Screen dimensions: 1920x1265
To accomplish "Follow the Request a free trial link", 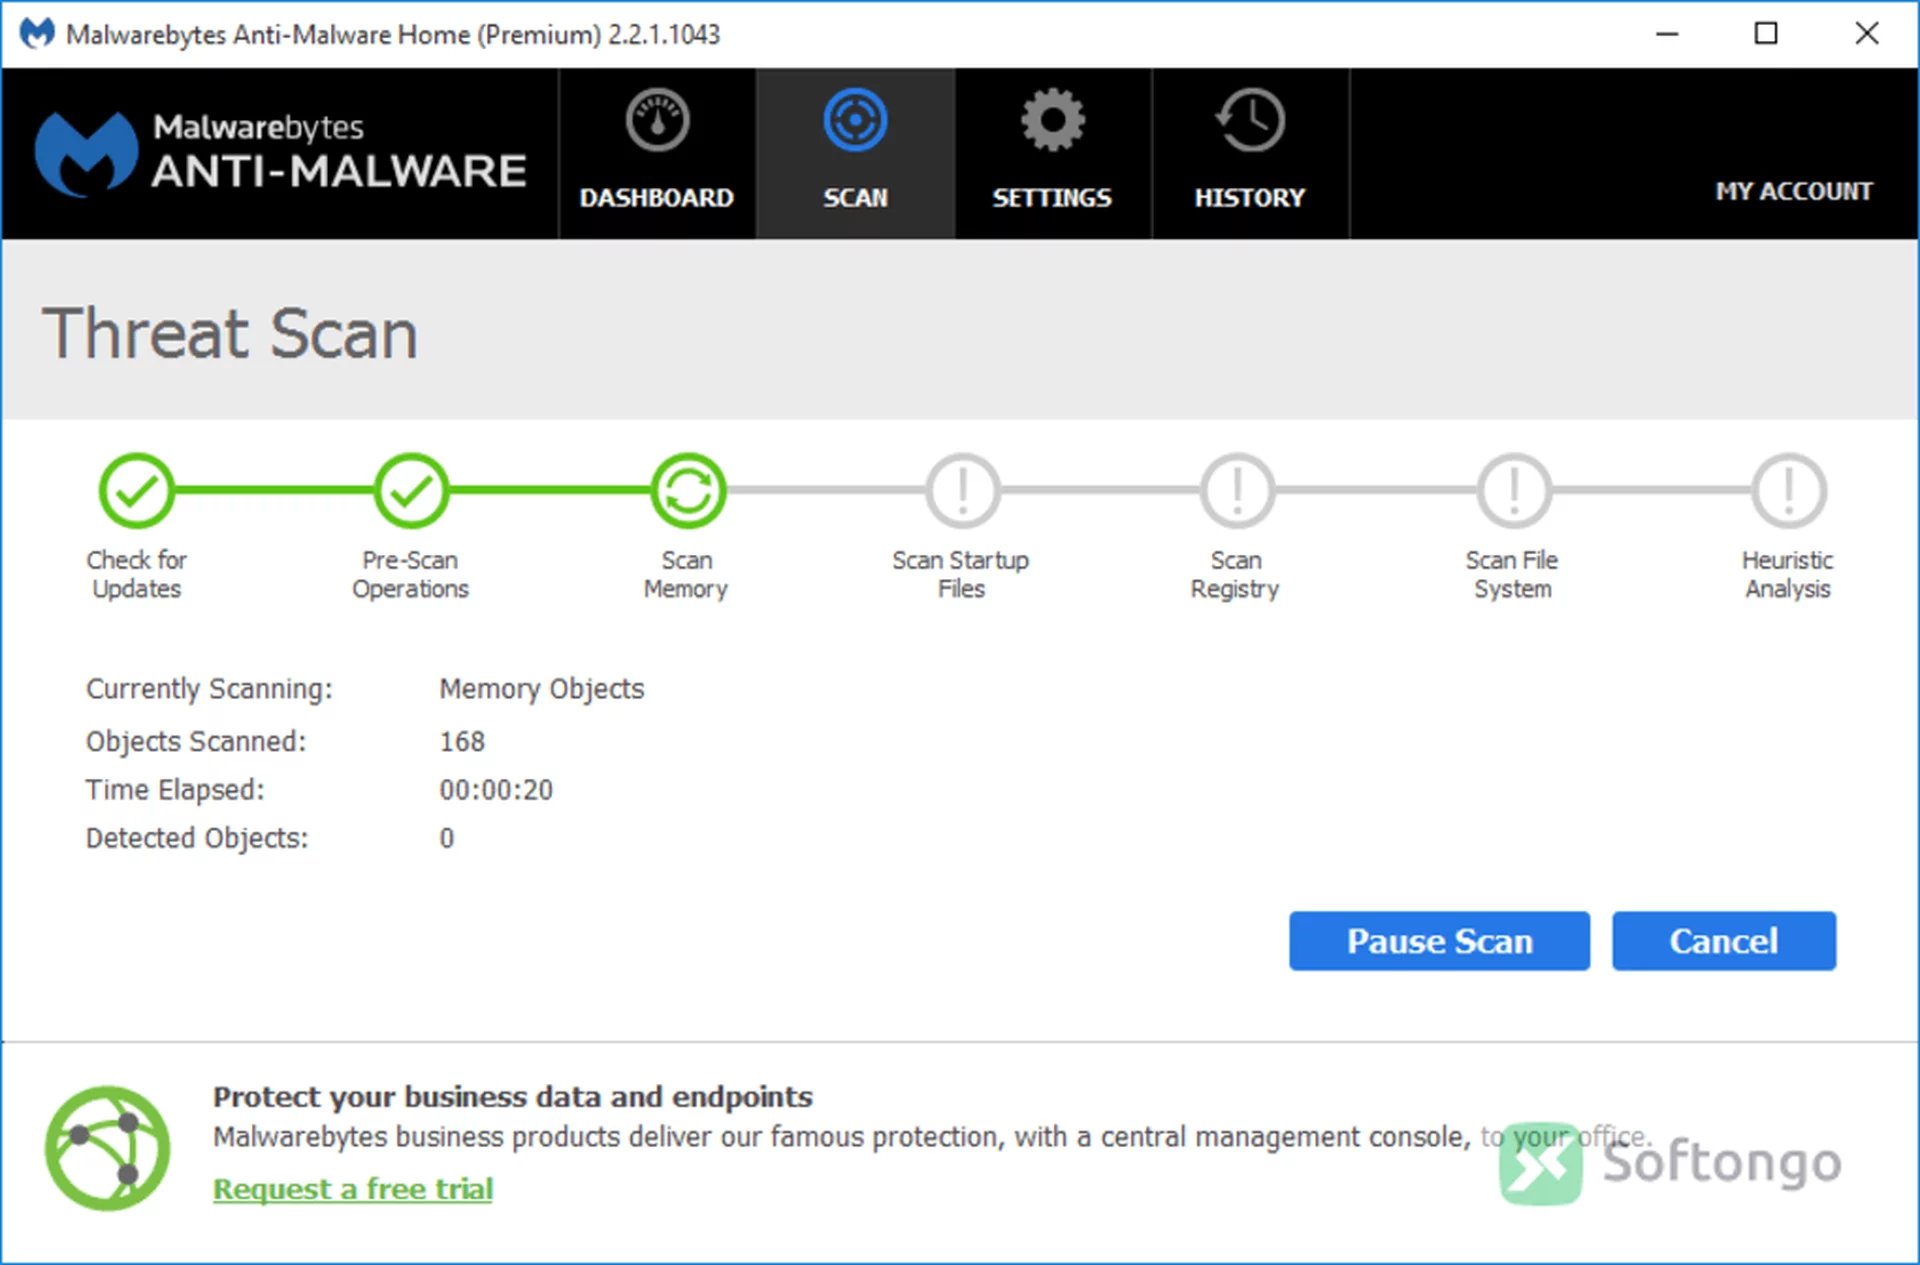I will [353, 1189].
